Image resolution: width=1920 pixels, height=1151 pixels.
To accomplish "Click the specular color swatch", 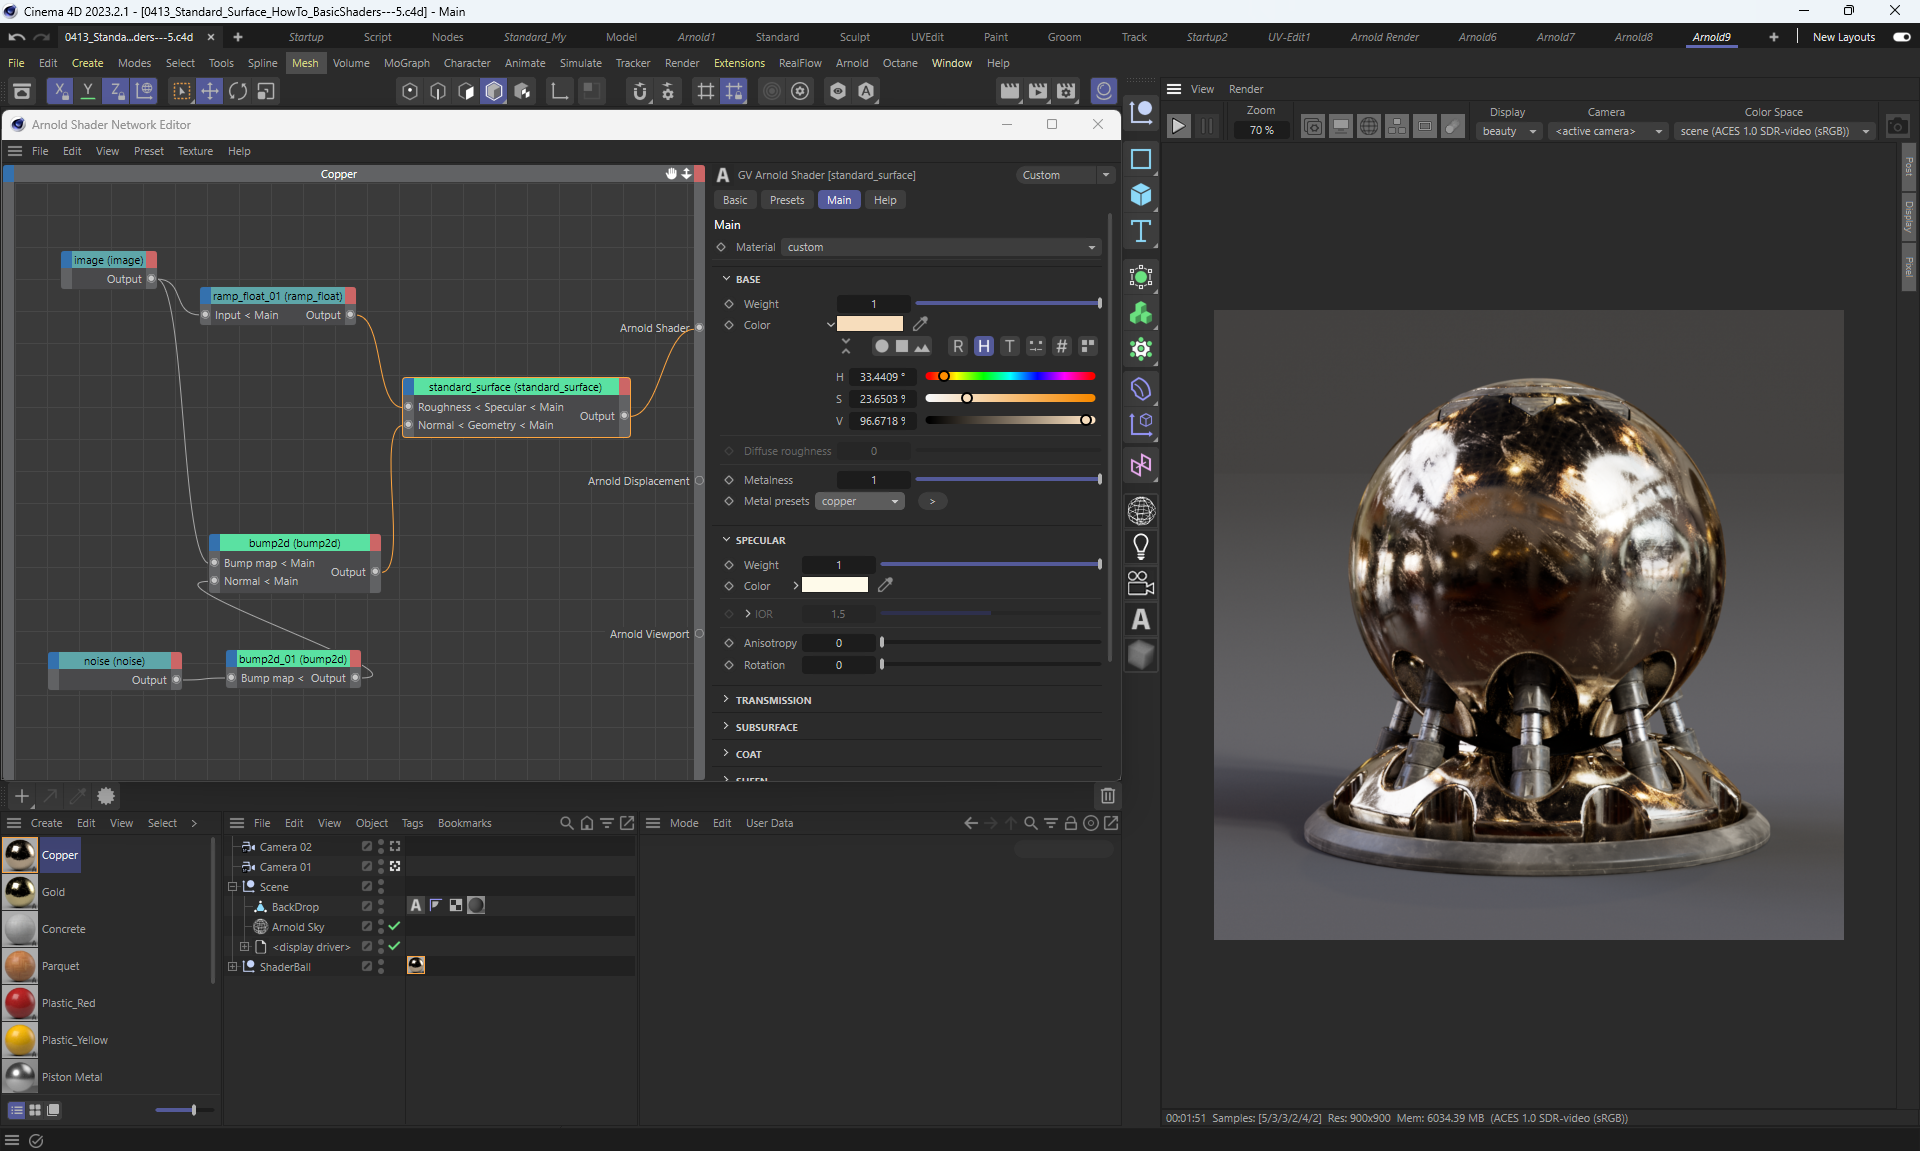I will click(x=835, y=586).
